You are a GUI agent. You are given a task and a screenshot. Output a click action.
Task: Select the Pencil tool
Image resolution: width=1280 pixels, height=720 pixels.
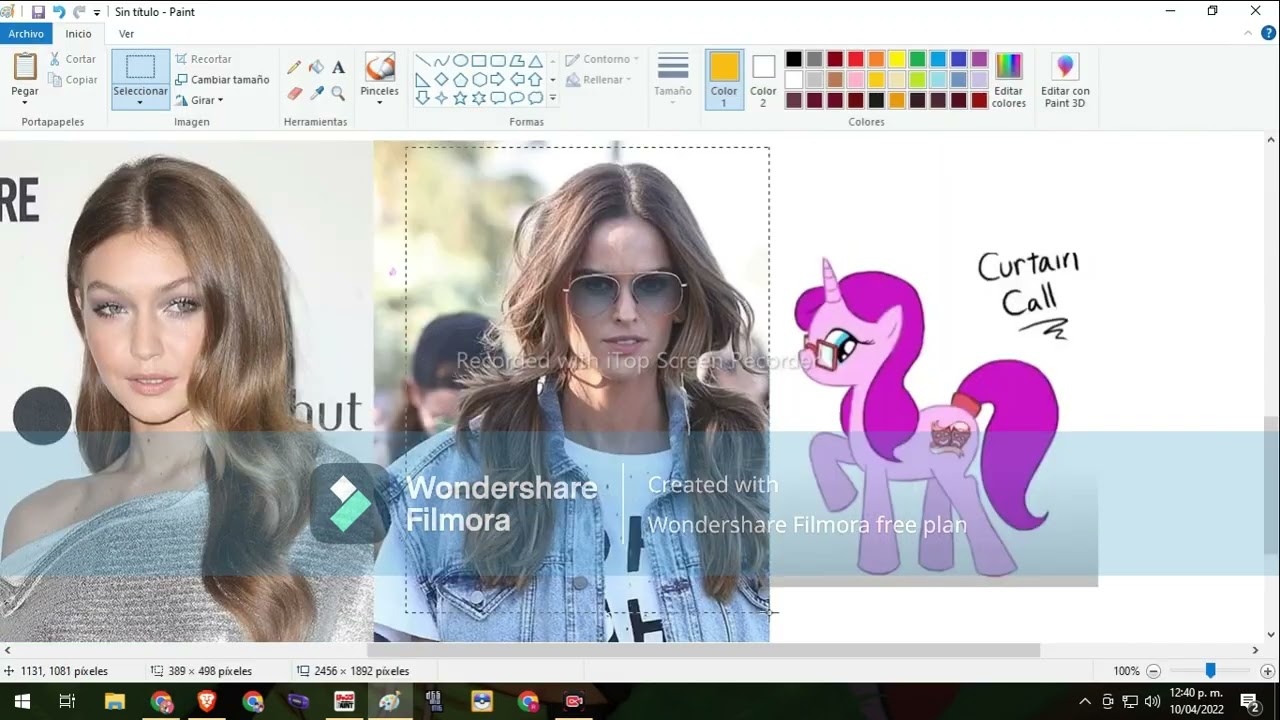point(294,68)
